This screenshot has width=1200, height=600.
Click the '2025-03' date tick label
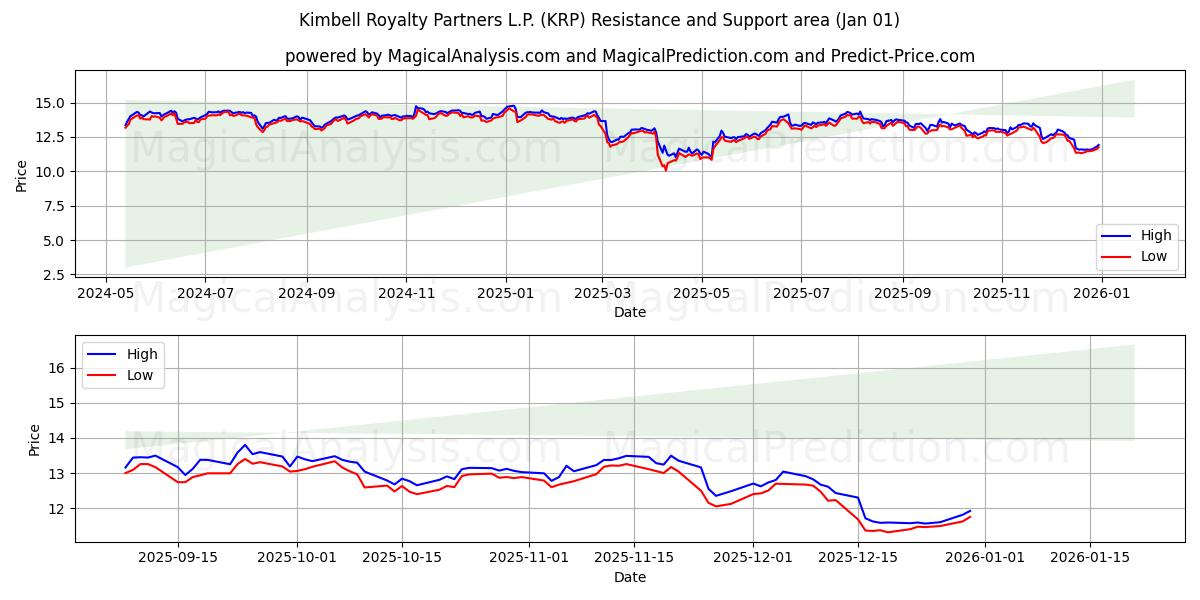point(602,293)
